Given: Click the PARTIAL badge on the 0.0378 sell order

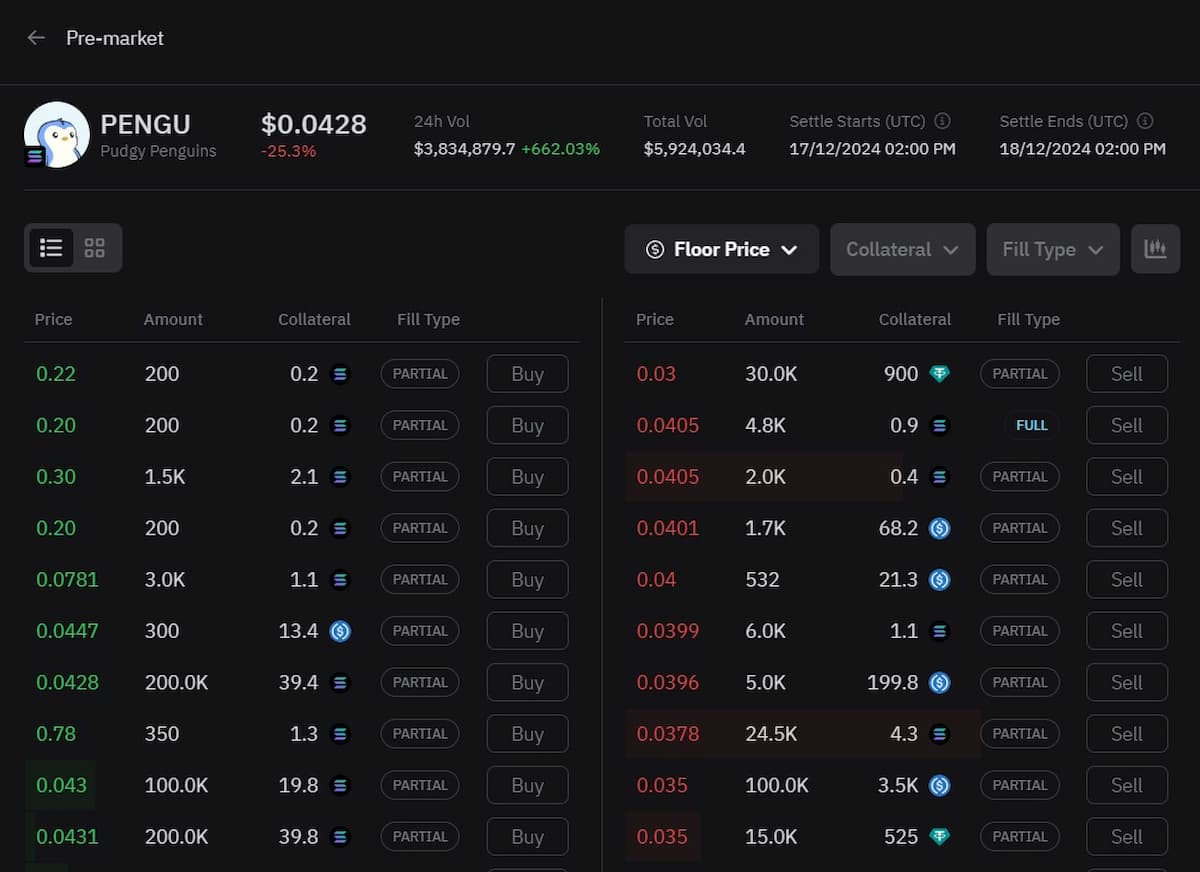Looking at the screenshot, I should [x=1019, y=733].
